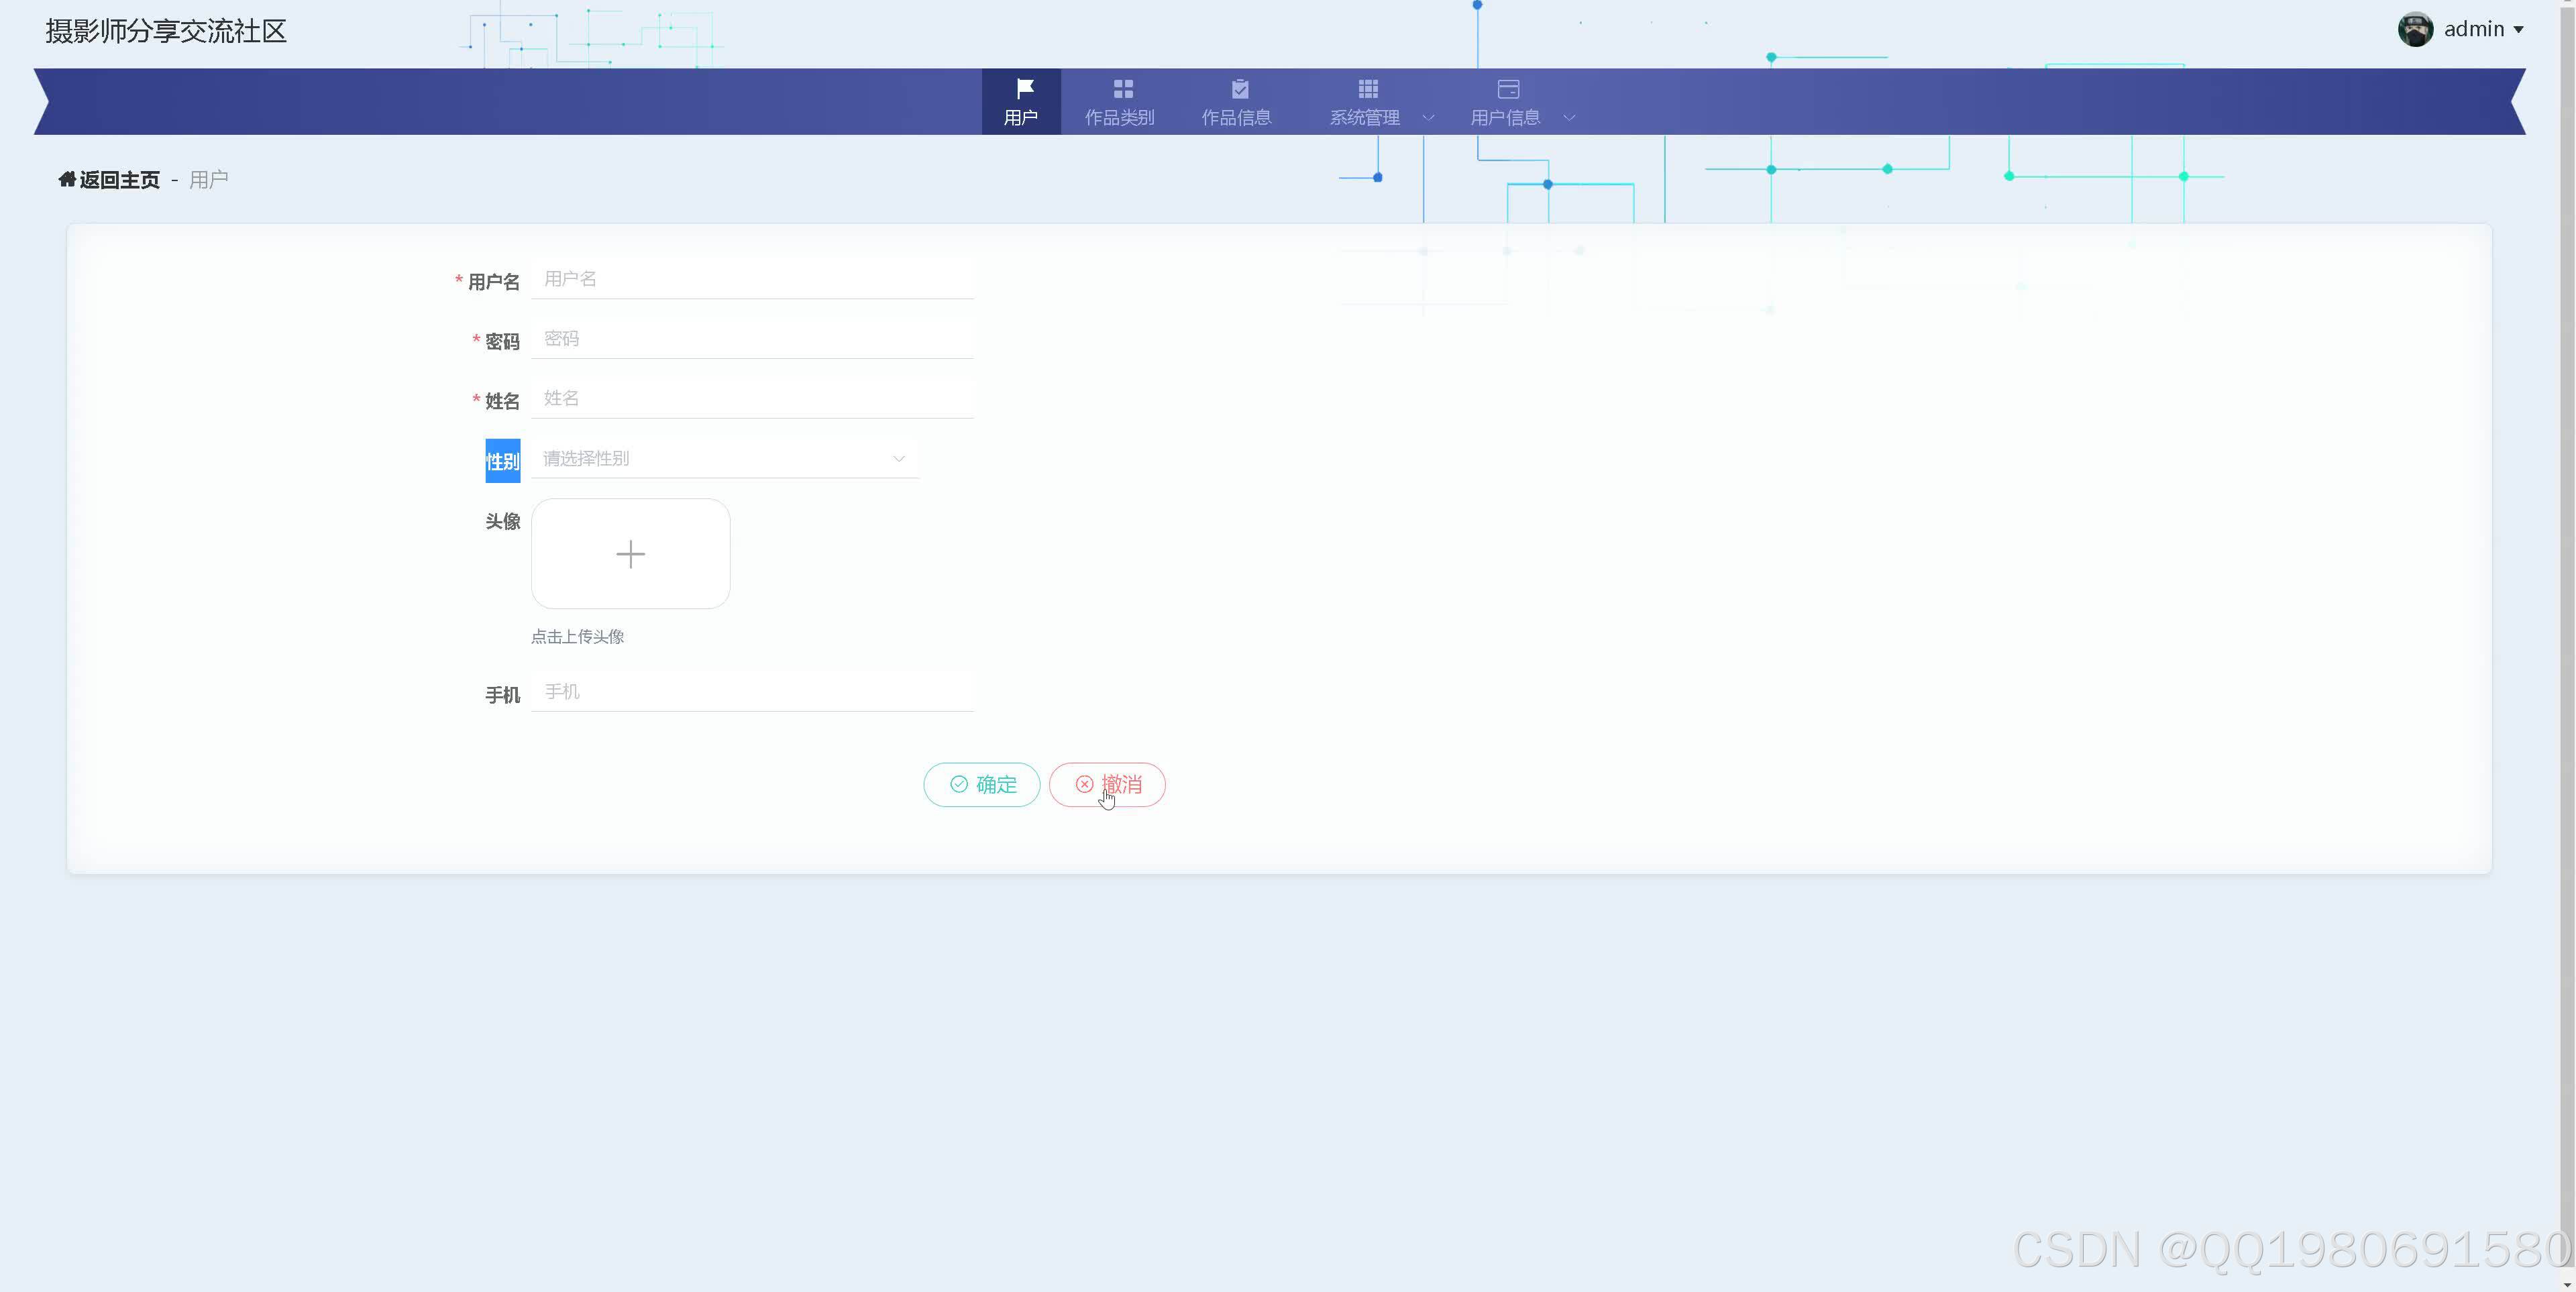Open the 作品信息 menu item
This screenshot has height=1292, width=2576.
coord(1236,117)
